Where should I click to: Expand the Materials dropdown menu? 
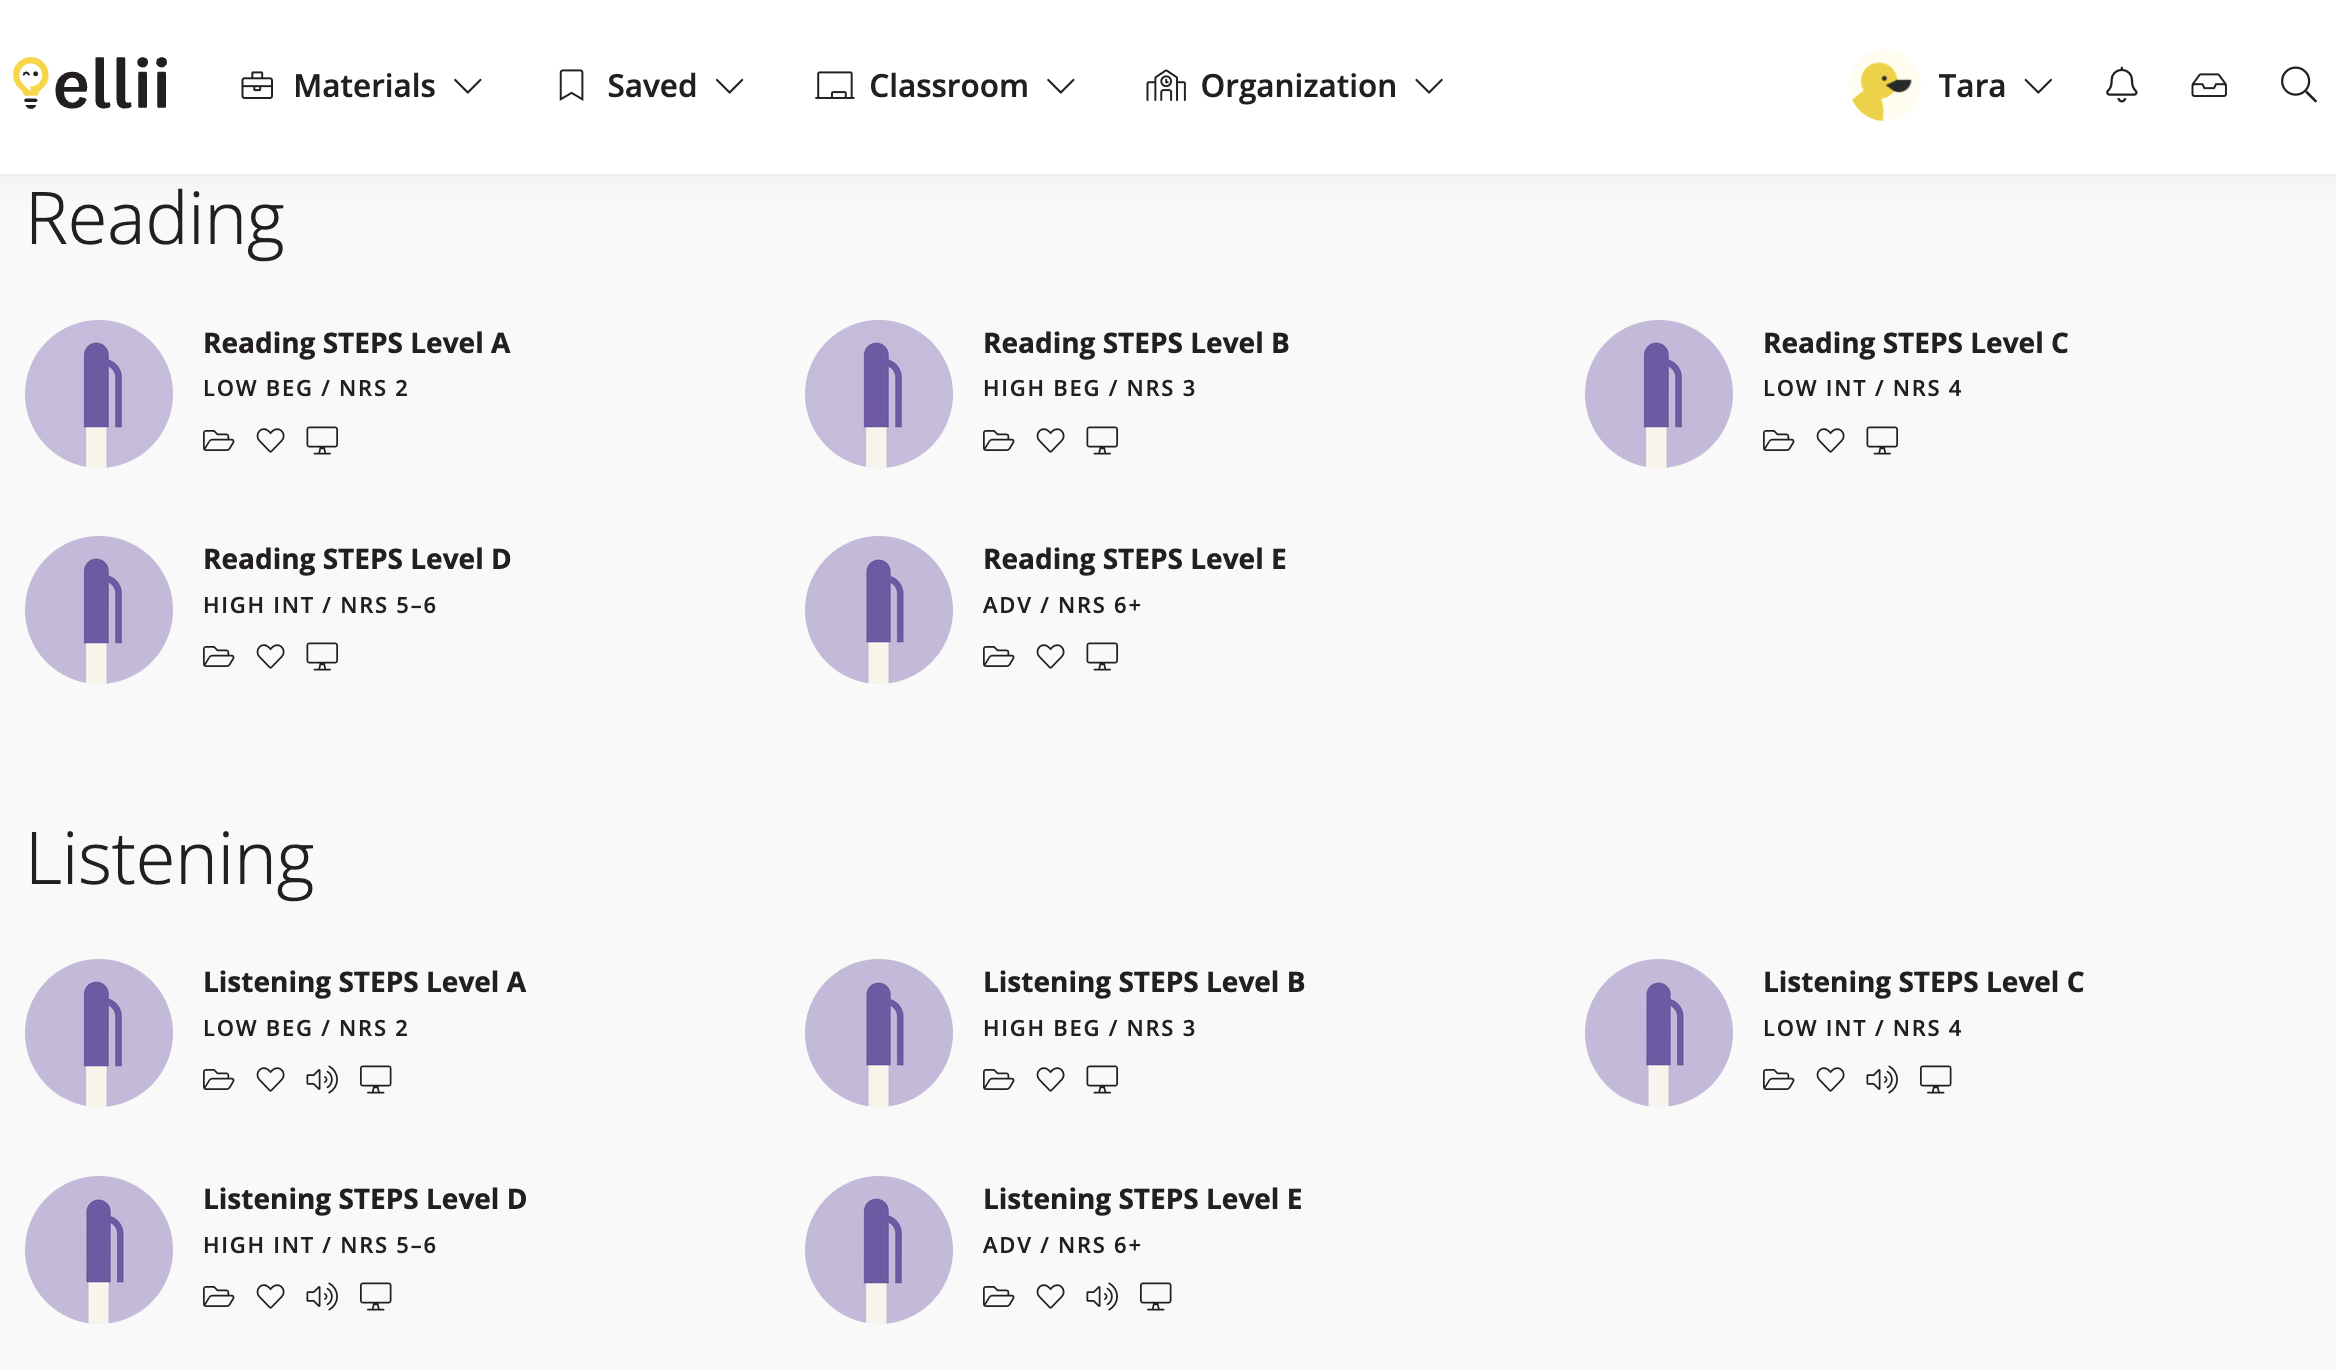point(362,86)
